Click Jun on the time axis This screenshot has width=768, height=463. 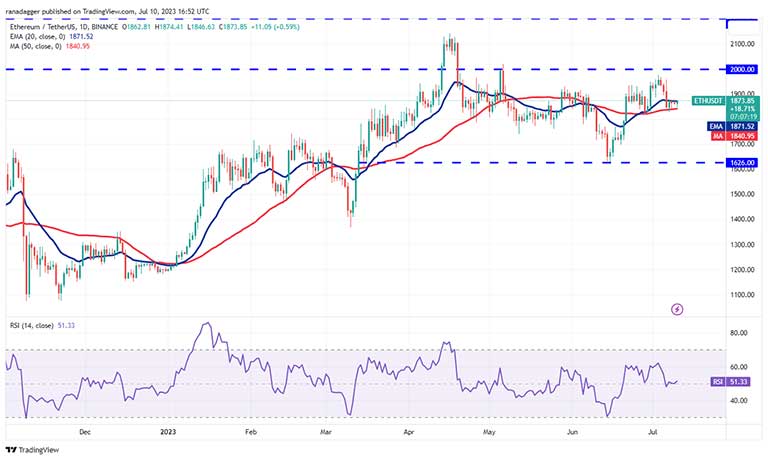(572, 432)
